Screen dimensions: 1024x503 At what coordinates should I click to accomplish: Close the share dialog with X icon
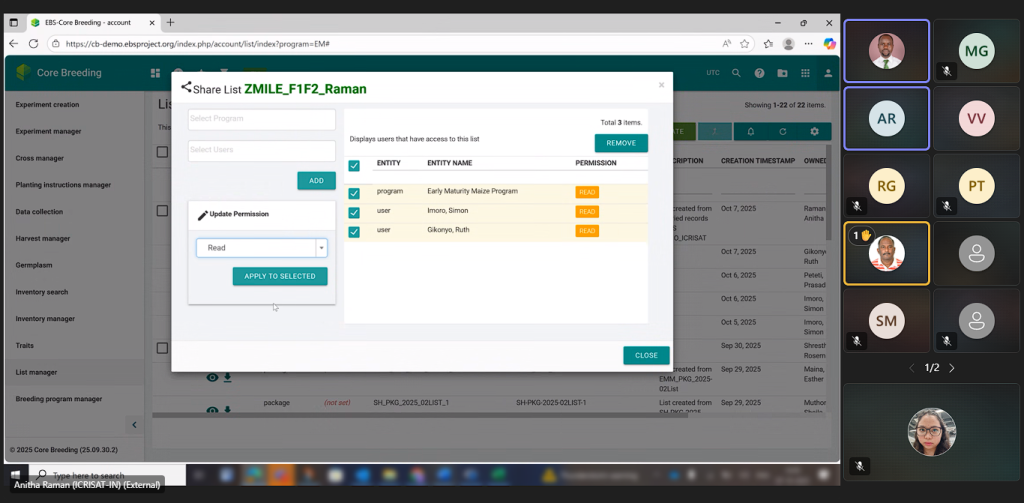pyautogui.click(x=661, y=86)
